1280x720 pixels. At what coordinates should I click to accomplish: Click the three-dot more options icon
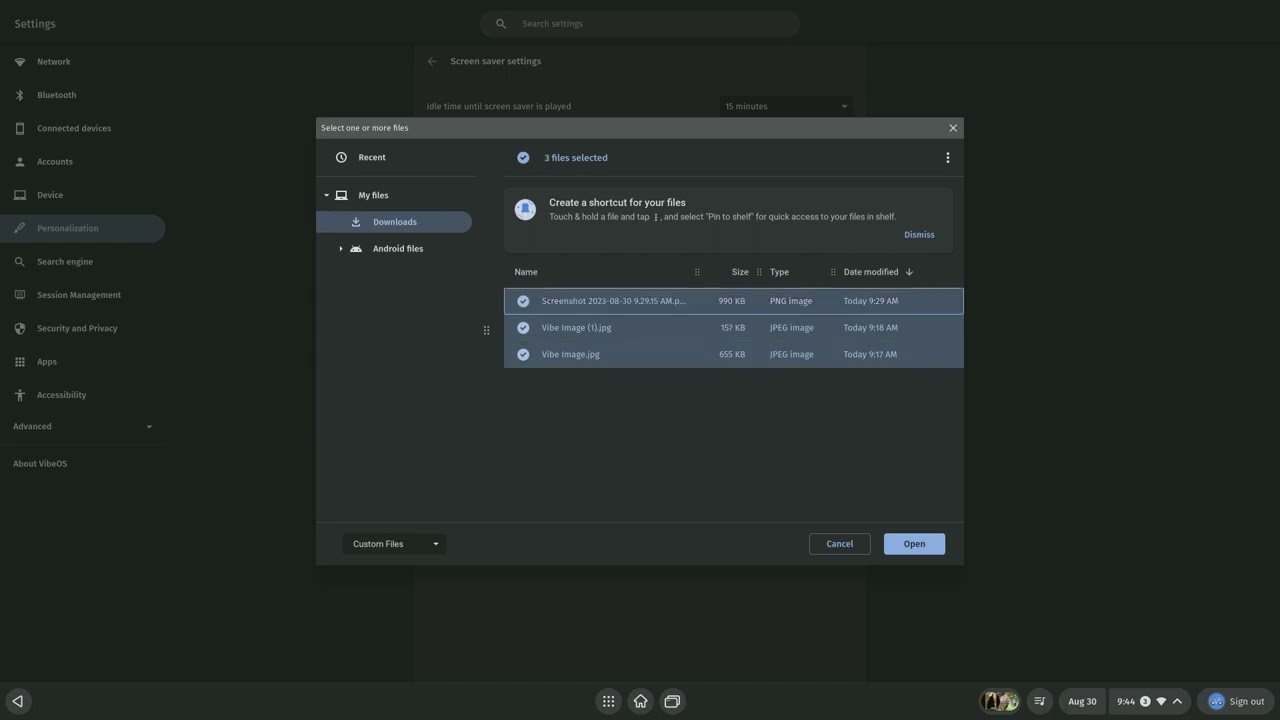948,157
